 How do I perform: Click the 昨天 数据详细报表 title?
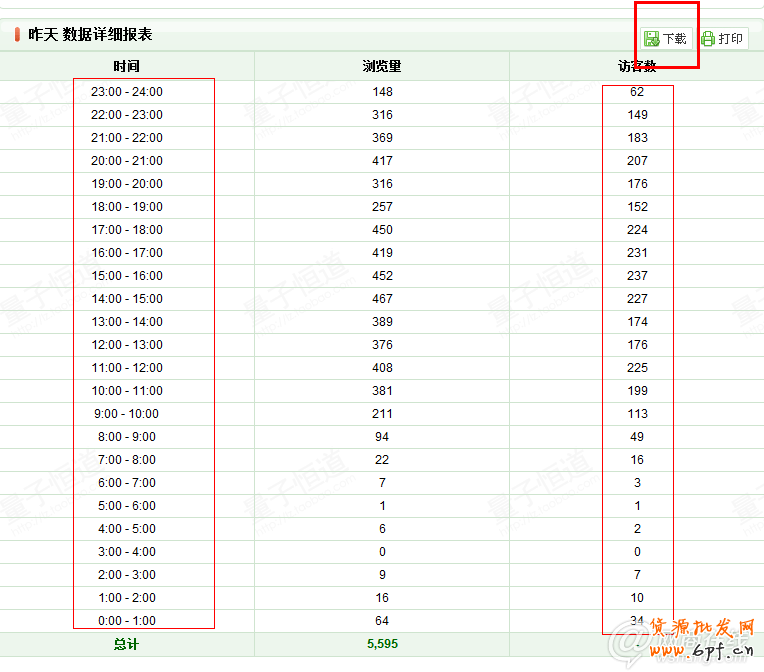pos(90,35)
